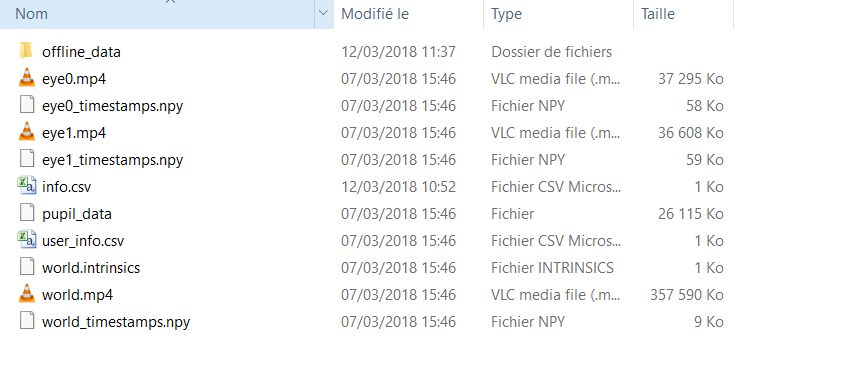Click the Excel CSV icon for info.csv
The image size is (853, 386).
pyautogui.click(x=26, y=186)
